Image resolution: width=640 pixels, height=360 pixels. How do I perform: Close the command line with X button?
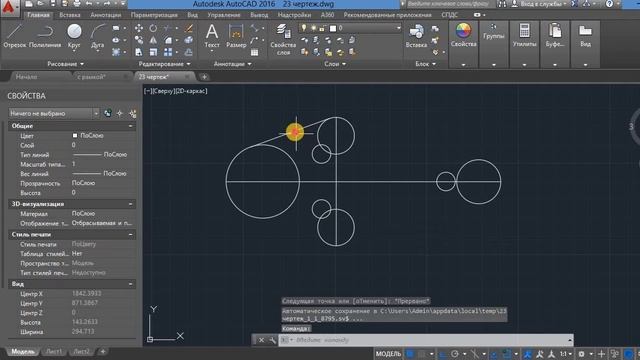pos(261,340)
